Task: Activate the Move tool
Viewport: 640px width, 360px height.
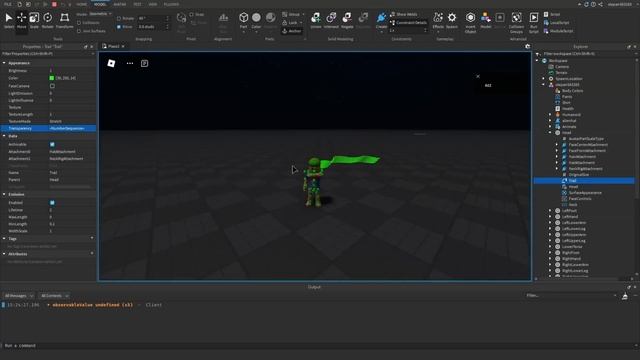Action: 21,20
